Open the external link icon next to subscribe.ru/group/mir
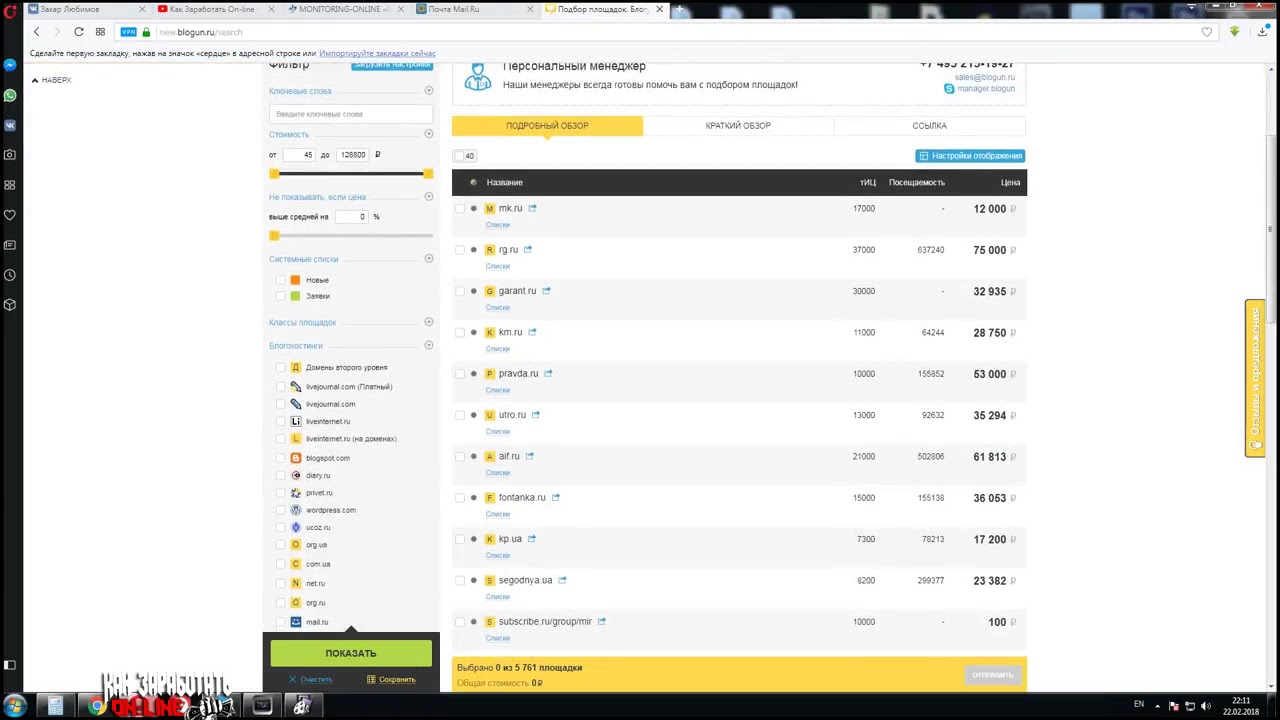The image size is (1280, 720). point(602,621)
